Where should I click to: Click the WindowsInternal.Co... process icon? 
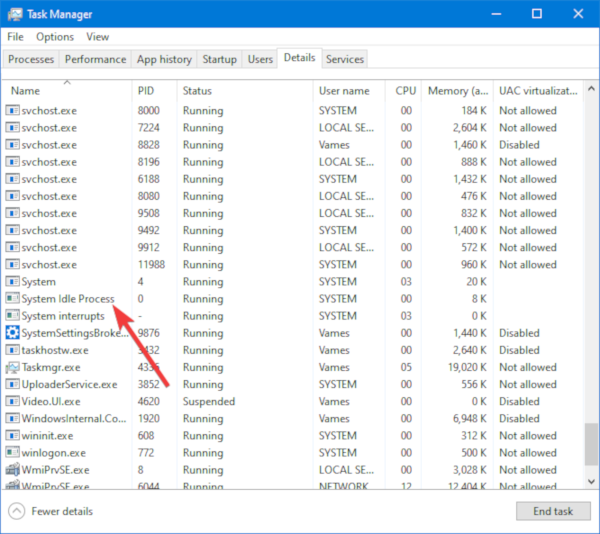click(x=12, y=419)
